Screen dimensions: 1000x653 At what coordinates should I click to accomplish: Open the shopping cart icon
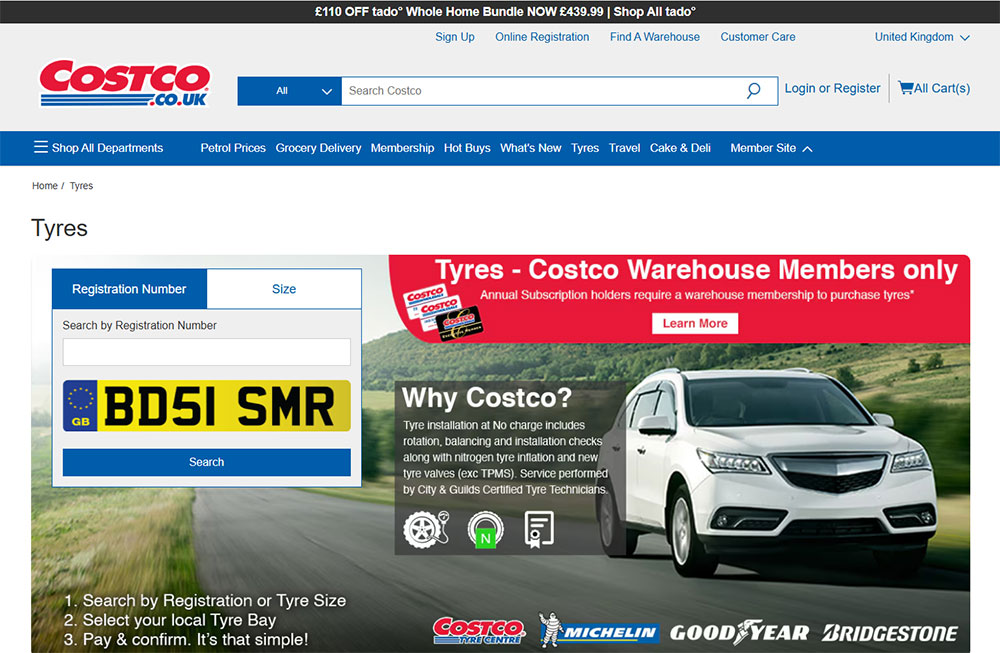point(906,88)
